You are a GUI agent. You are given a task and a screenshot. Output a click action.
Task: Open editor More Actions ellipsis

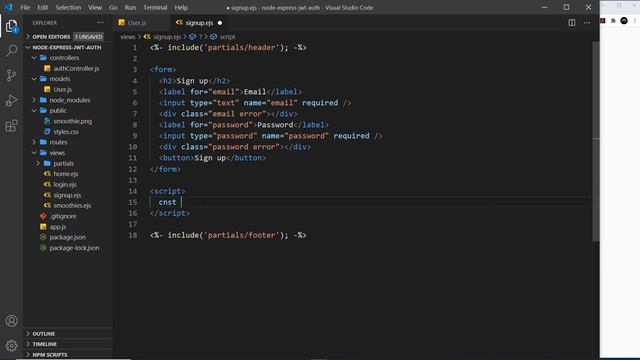click(x=587, y=23)
